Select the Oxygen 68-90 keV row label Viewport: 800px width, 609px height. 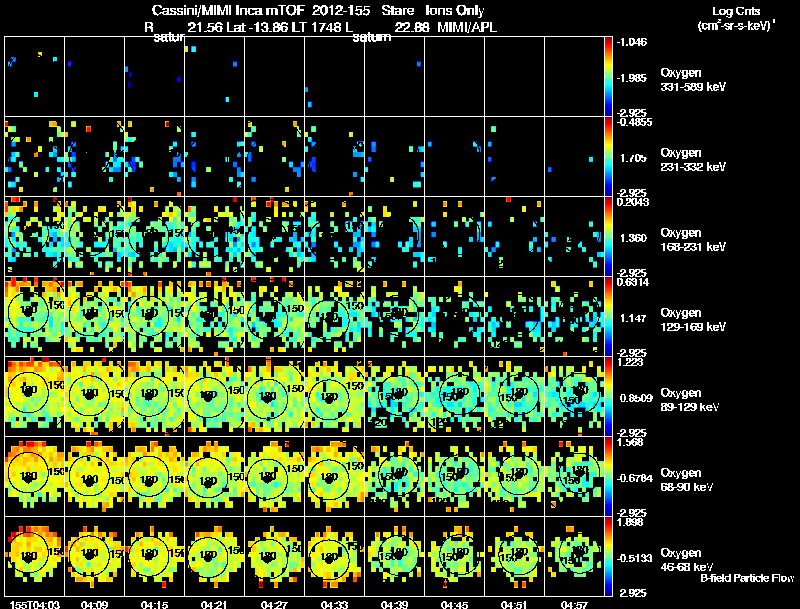pyautogui.click(x=687, y=480)
